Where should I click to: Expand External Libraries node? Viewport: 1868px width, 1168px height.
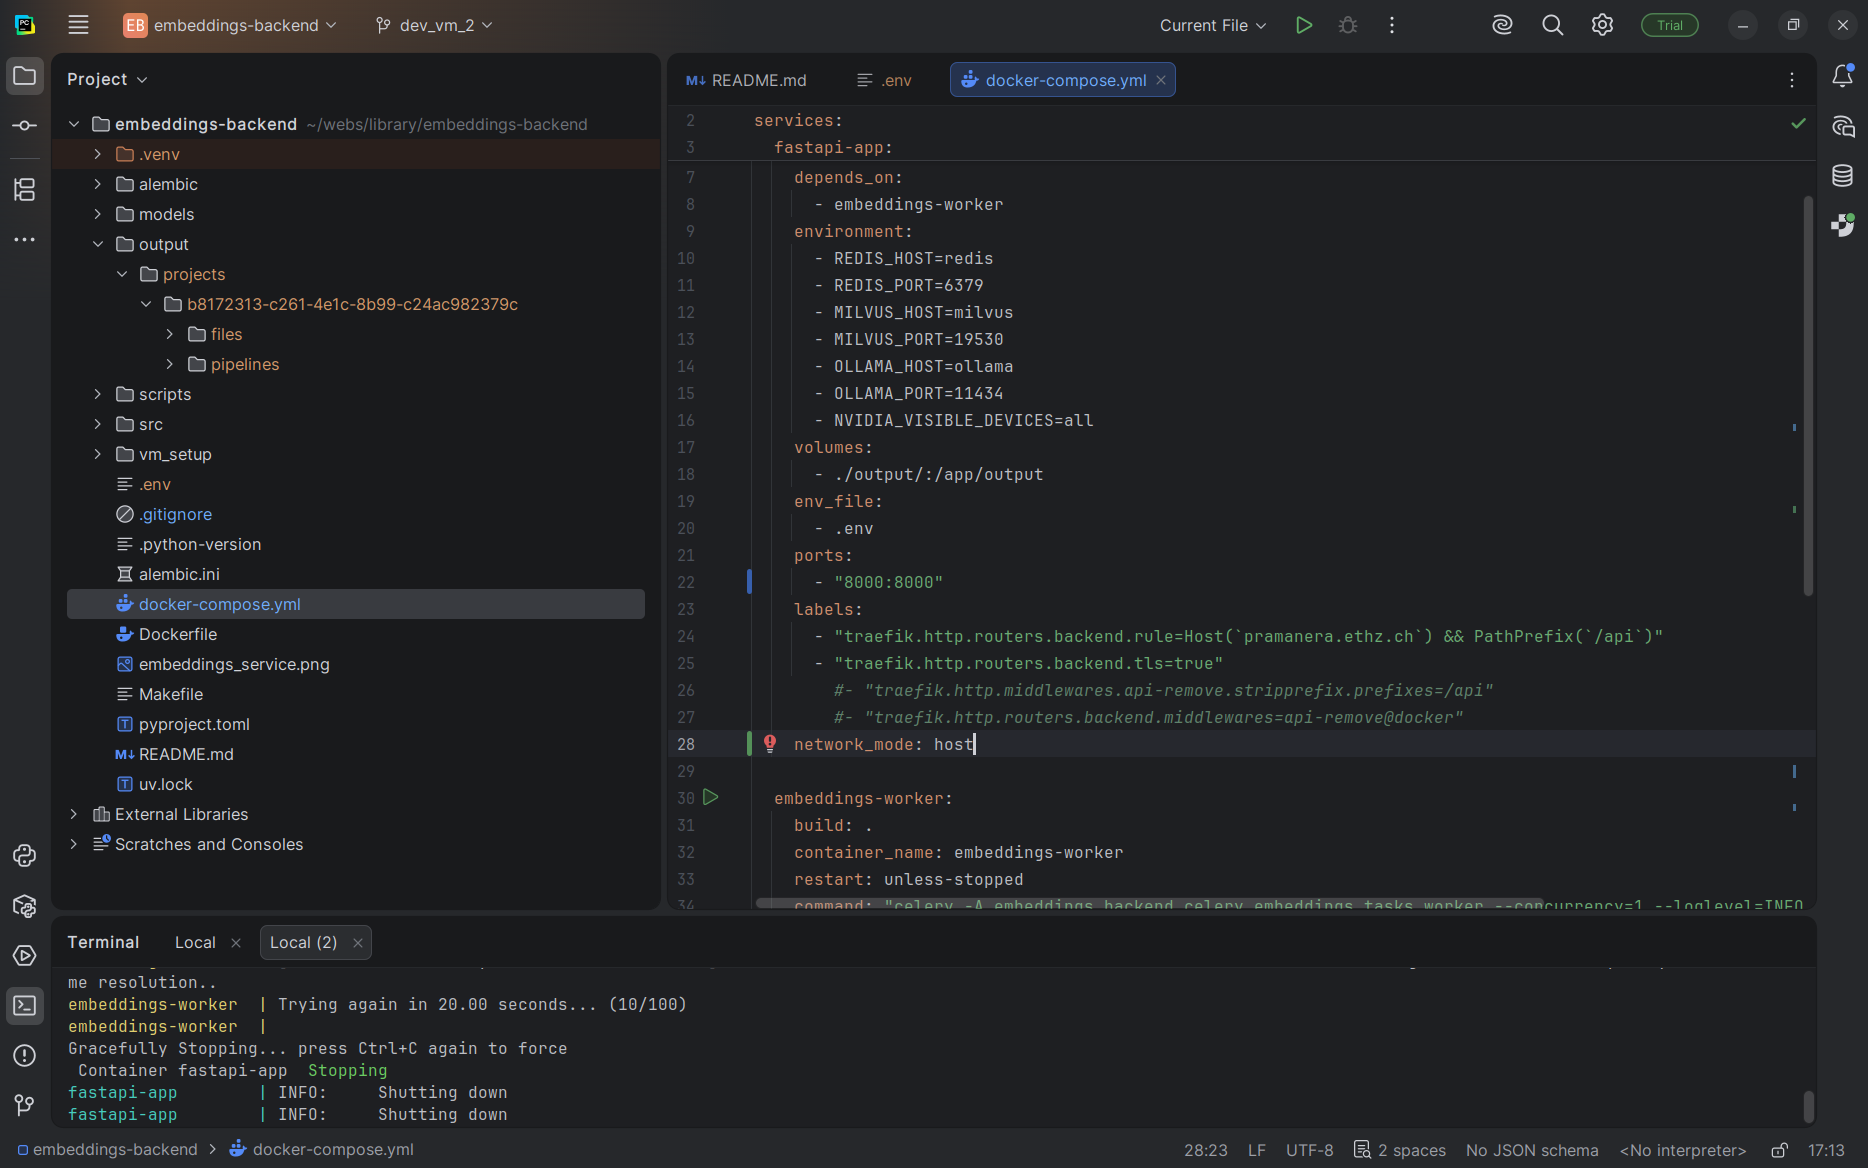(73, 814)
